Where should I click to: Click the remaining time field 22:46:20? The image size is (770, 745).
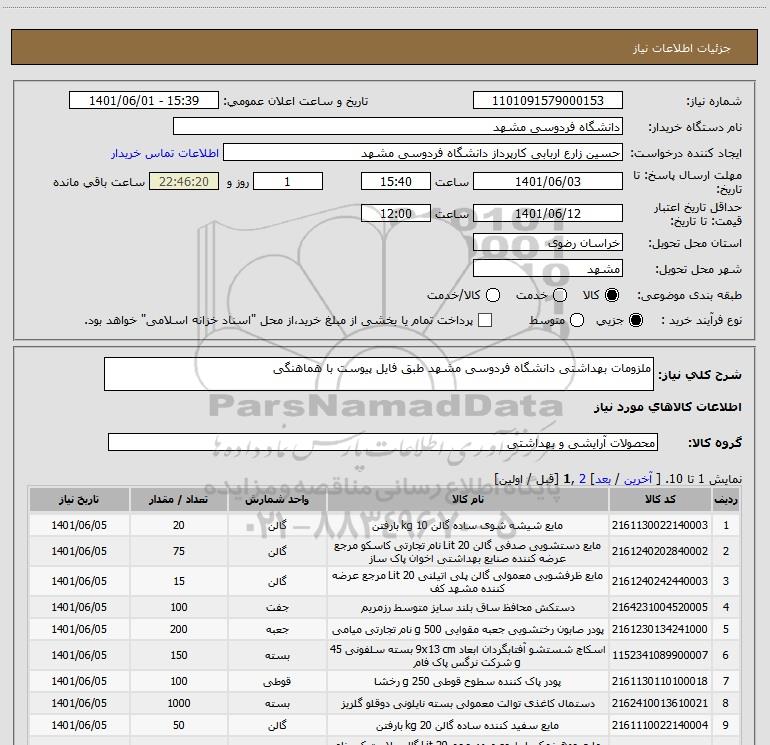pyautogui.click(x=184, y=182)
